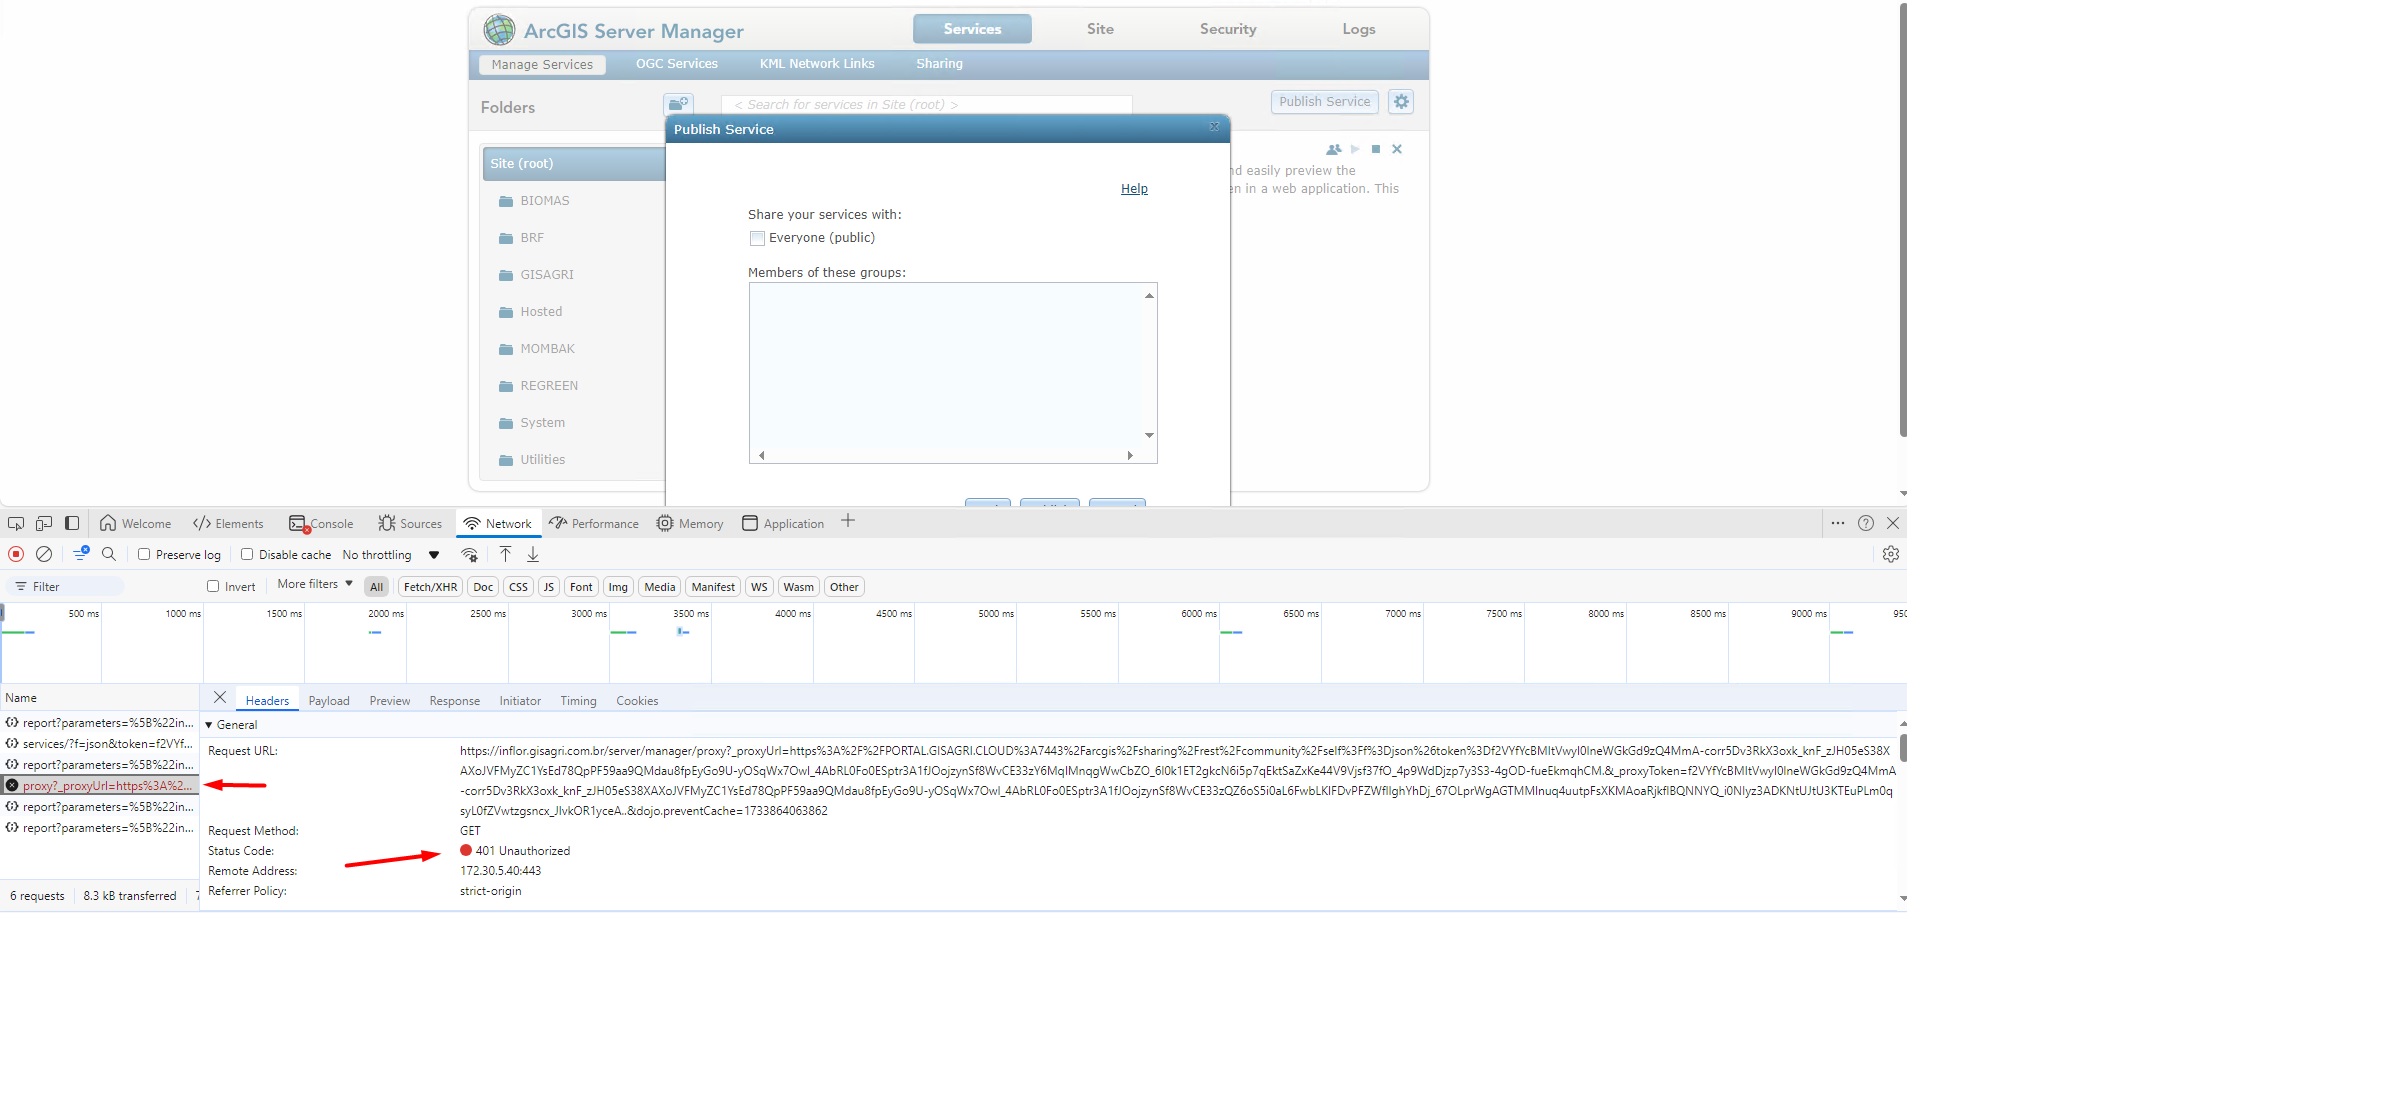This screenshot has height=1093, width=2393.
Task: Select the All request type filter
Action: click(376, 587)
